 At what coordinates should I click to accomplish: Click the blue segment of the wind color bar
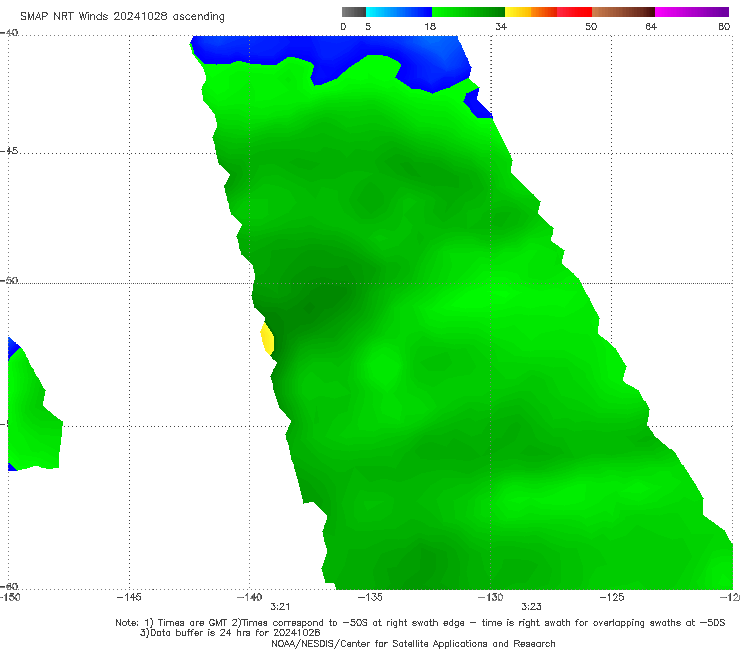point(399,12)
